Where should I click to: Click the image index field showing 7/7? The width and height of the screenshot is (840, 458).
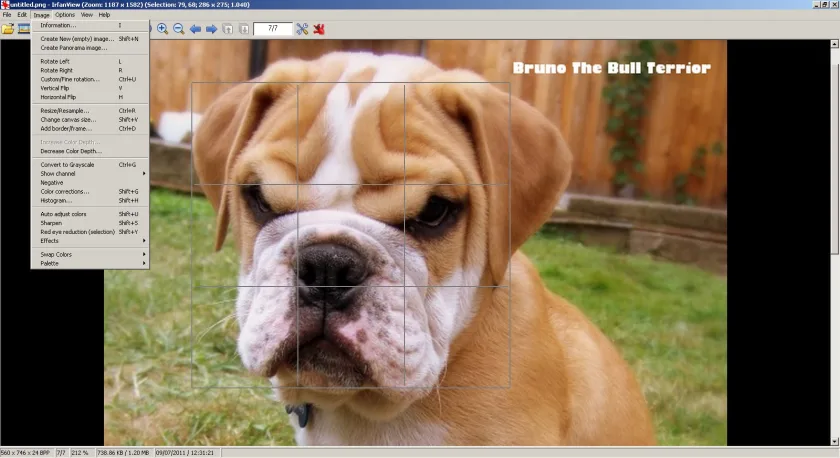[x=273, y=28]
